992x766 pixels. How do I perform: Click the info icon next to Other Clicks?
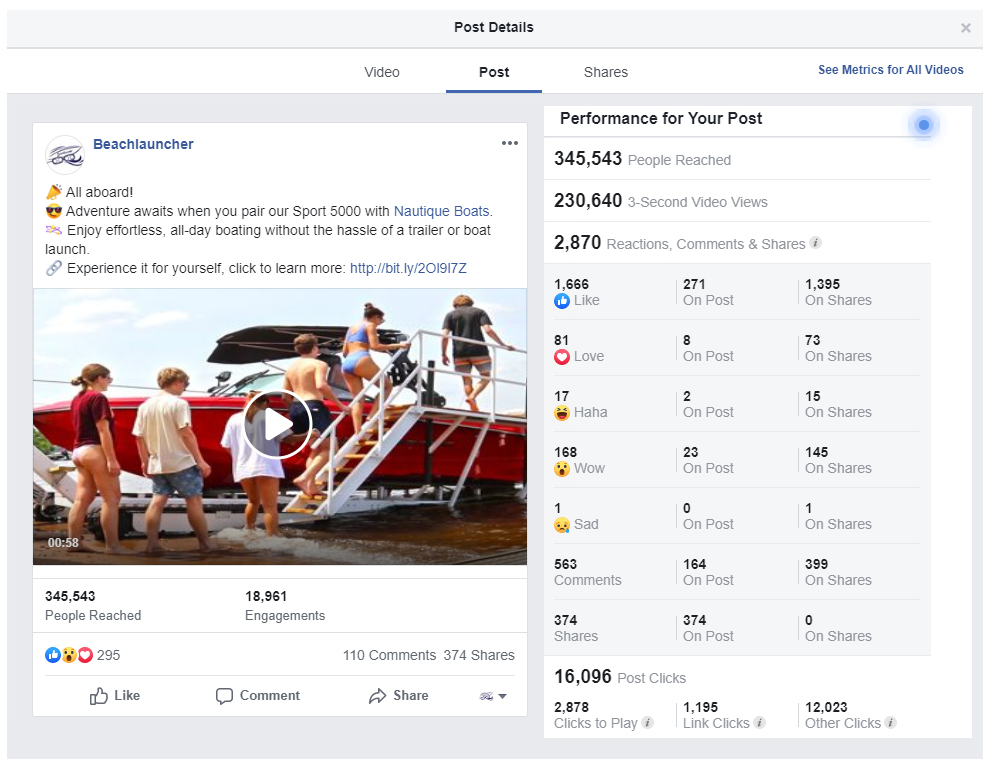tap(891, 723)
